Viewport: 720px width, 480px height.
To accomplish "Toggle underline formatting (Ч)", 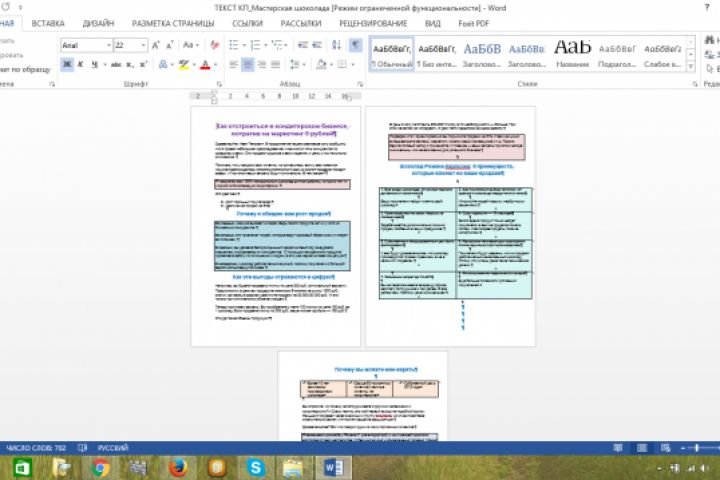I will [94, 64].
